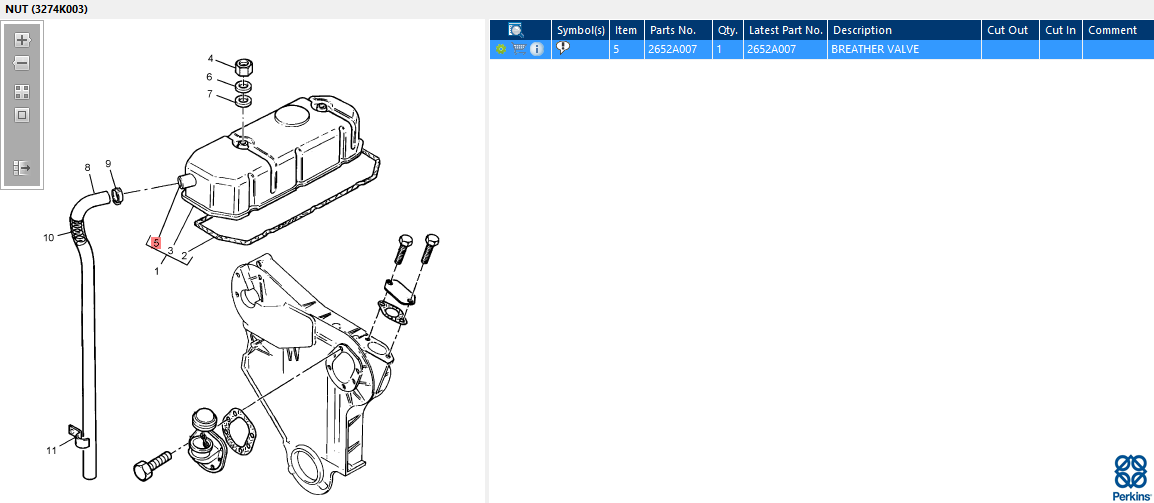Select callout number 4 nut on diagram

[x=210, y=59]
